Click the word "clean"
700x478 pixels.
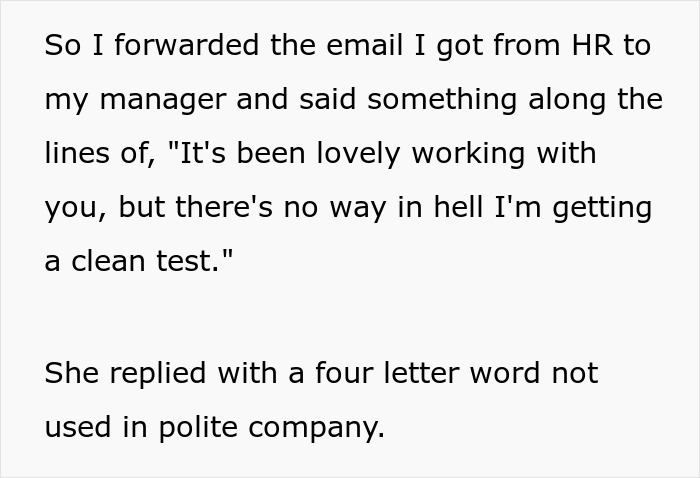pyautogui.click(x=112, y=262)
